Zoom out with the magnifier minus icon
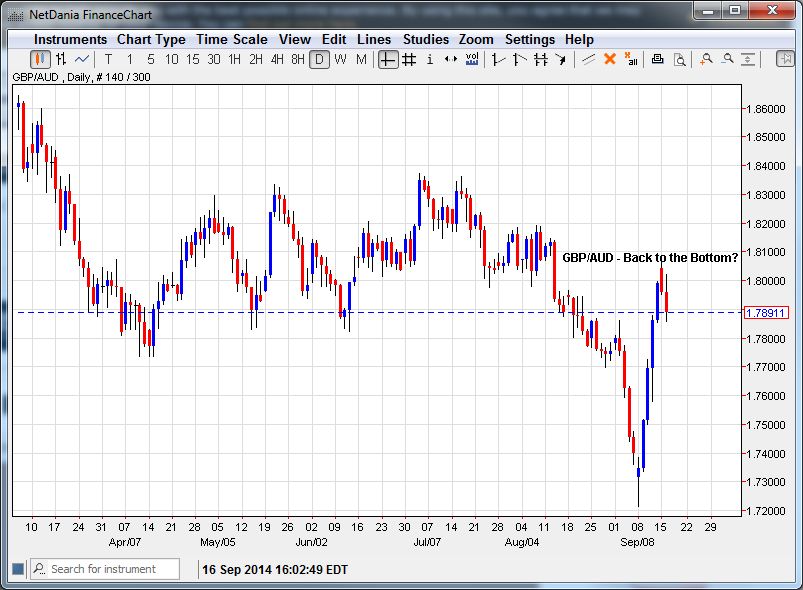The width and height of the screenshot is (803, 590). click(x=728, y=59)
